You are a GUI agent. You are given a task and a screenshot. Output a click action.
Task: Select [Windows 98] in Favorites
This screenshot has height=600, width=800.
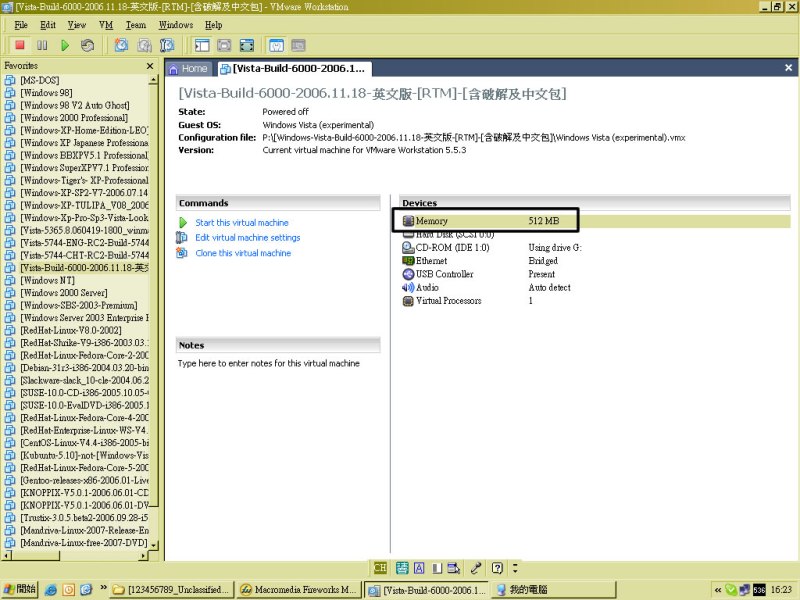(46, 93)
